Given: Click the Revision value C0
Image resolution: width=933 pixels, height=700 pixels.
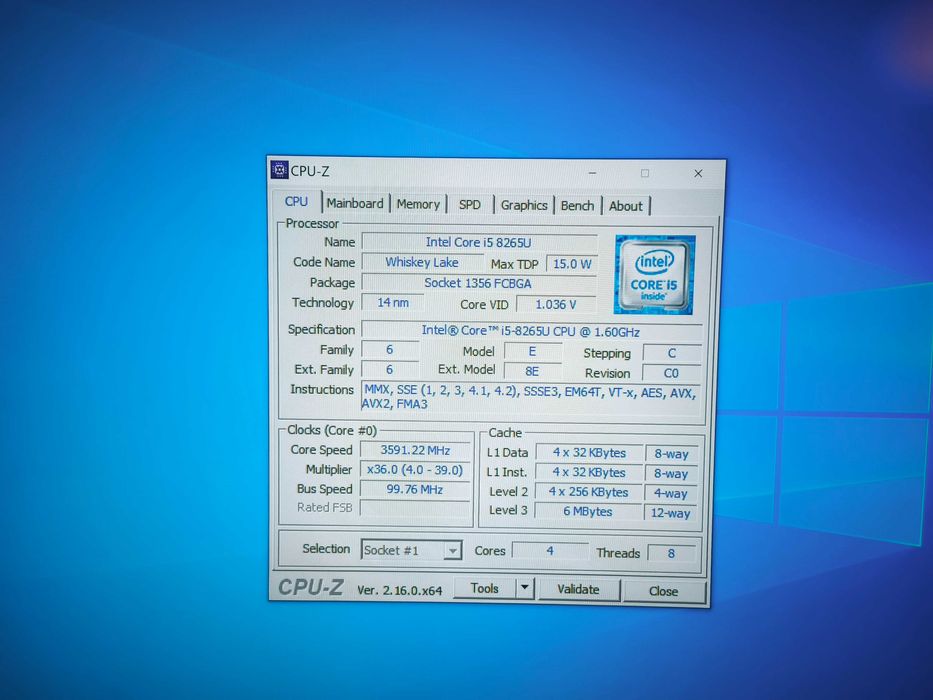Looking at the screenshot, I should click(x=671, y=373).
